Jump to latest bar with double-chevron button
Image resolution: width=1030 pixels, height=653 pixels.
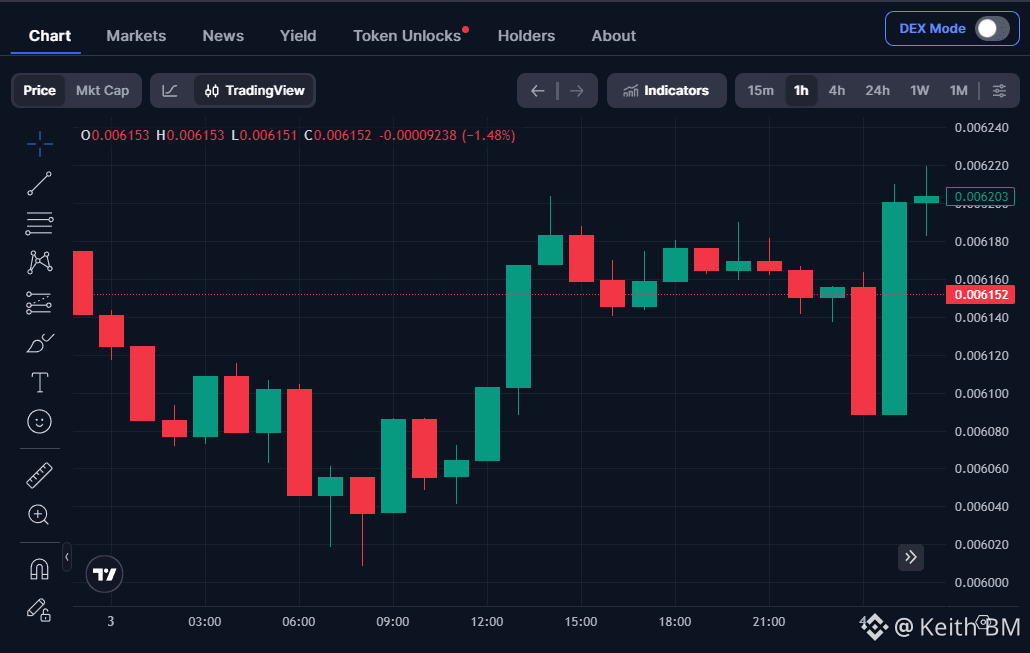[910, 557]
